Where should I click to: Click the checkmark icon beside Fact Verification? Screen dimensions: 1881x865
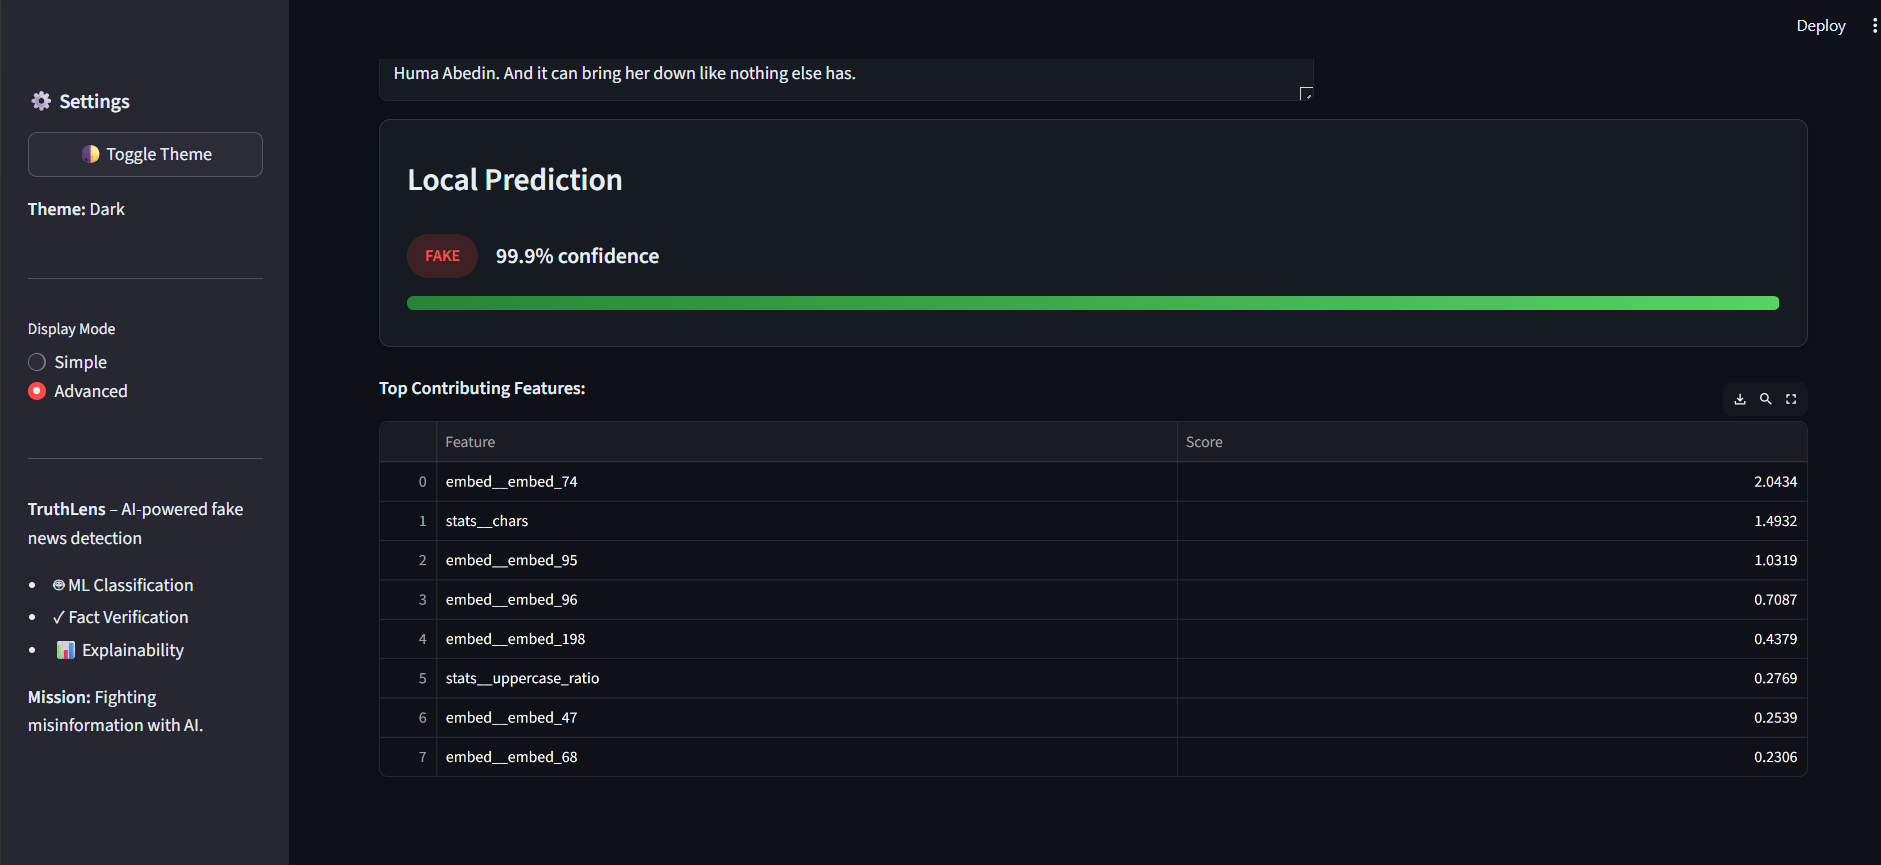pos(57,617)
